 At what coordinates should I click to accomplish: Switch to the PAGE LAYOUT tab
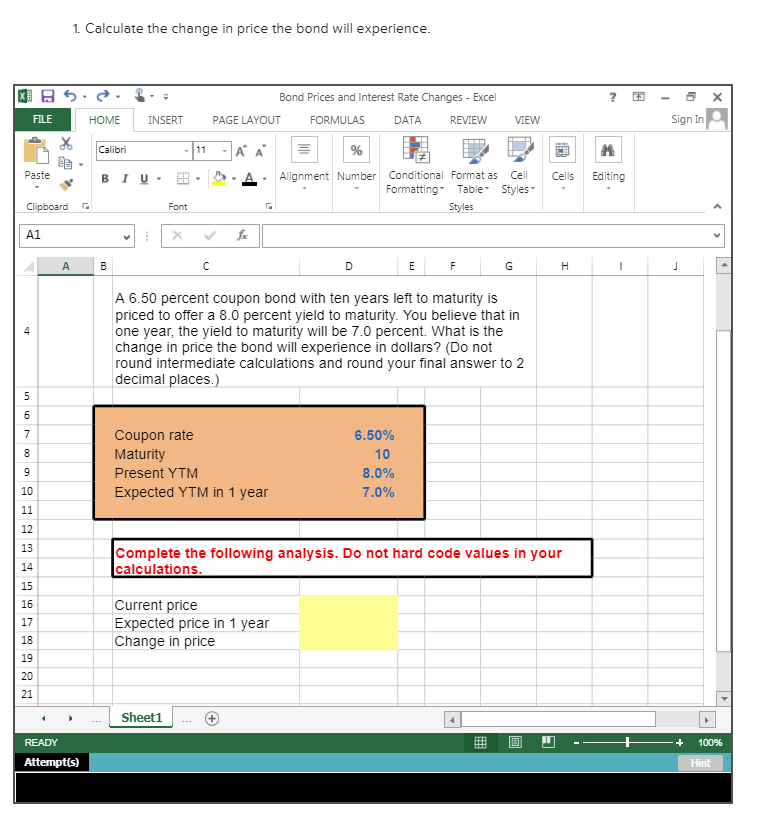[x=246, y=120]
